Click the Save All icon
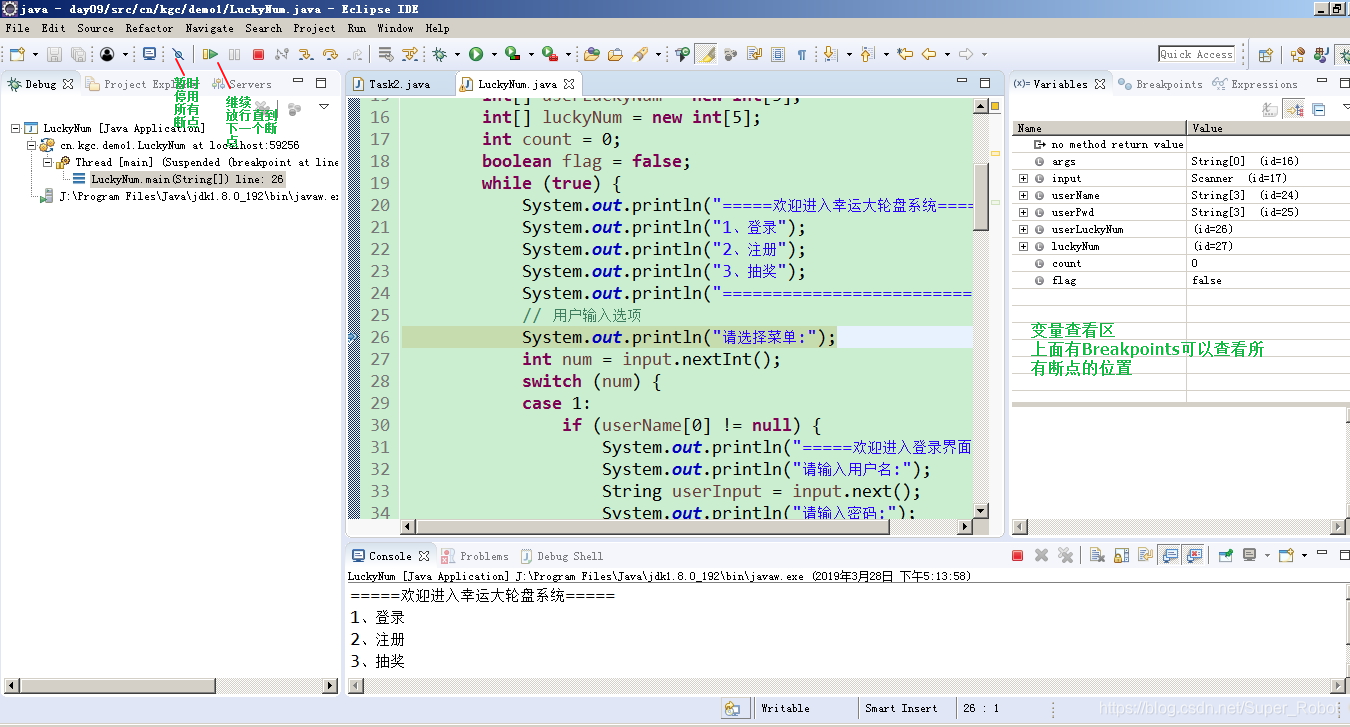The height and width of the screenshot is (727, 1350). point(78,54)
